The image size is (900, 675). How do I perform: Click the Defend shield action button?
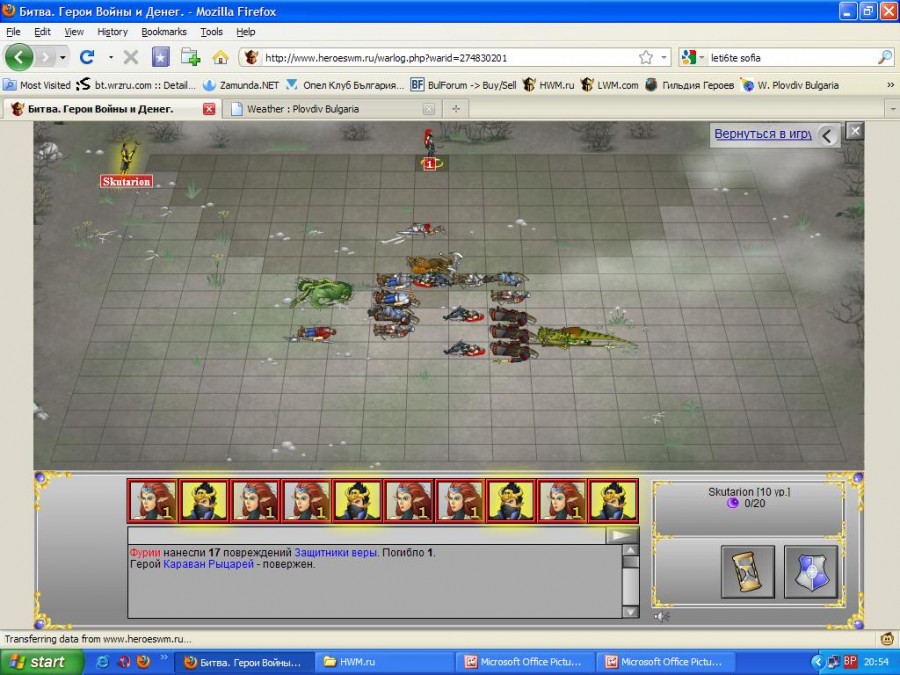pyautogui.click(x=810, y=572)
